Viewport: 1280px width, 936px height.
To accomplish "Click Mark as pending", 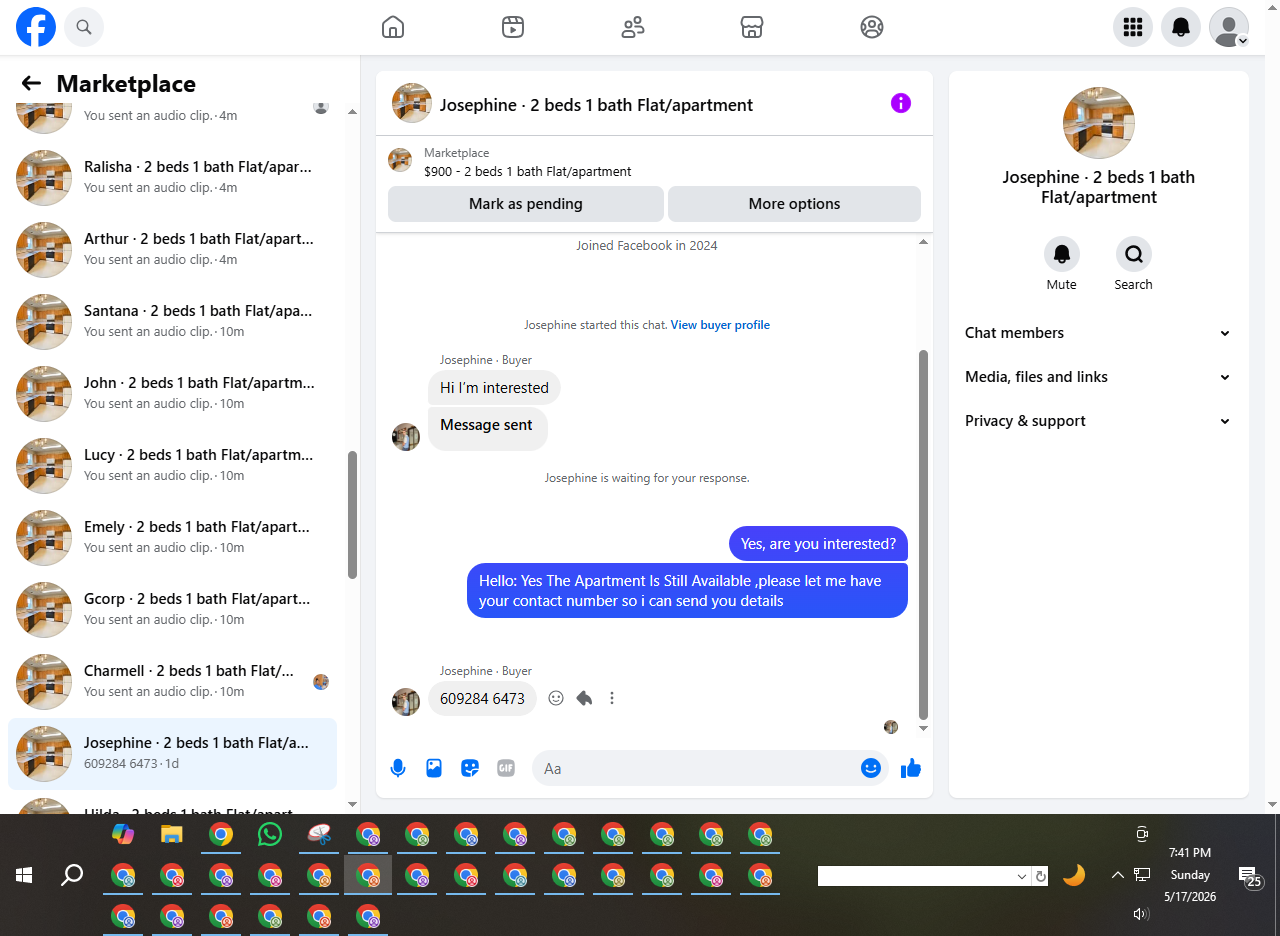I will tap(526, 204).
